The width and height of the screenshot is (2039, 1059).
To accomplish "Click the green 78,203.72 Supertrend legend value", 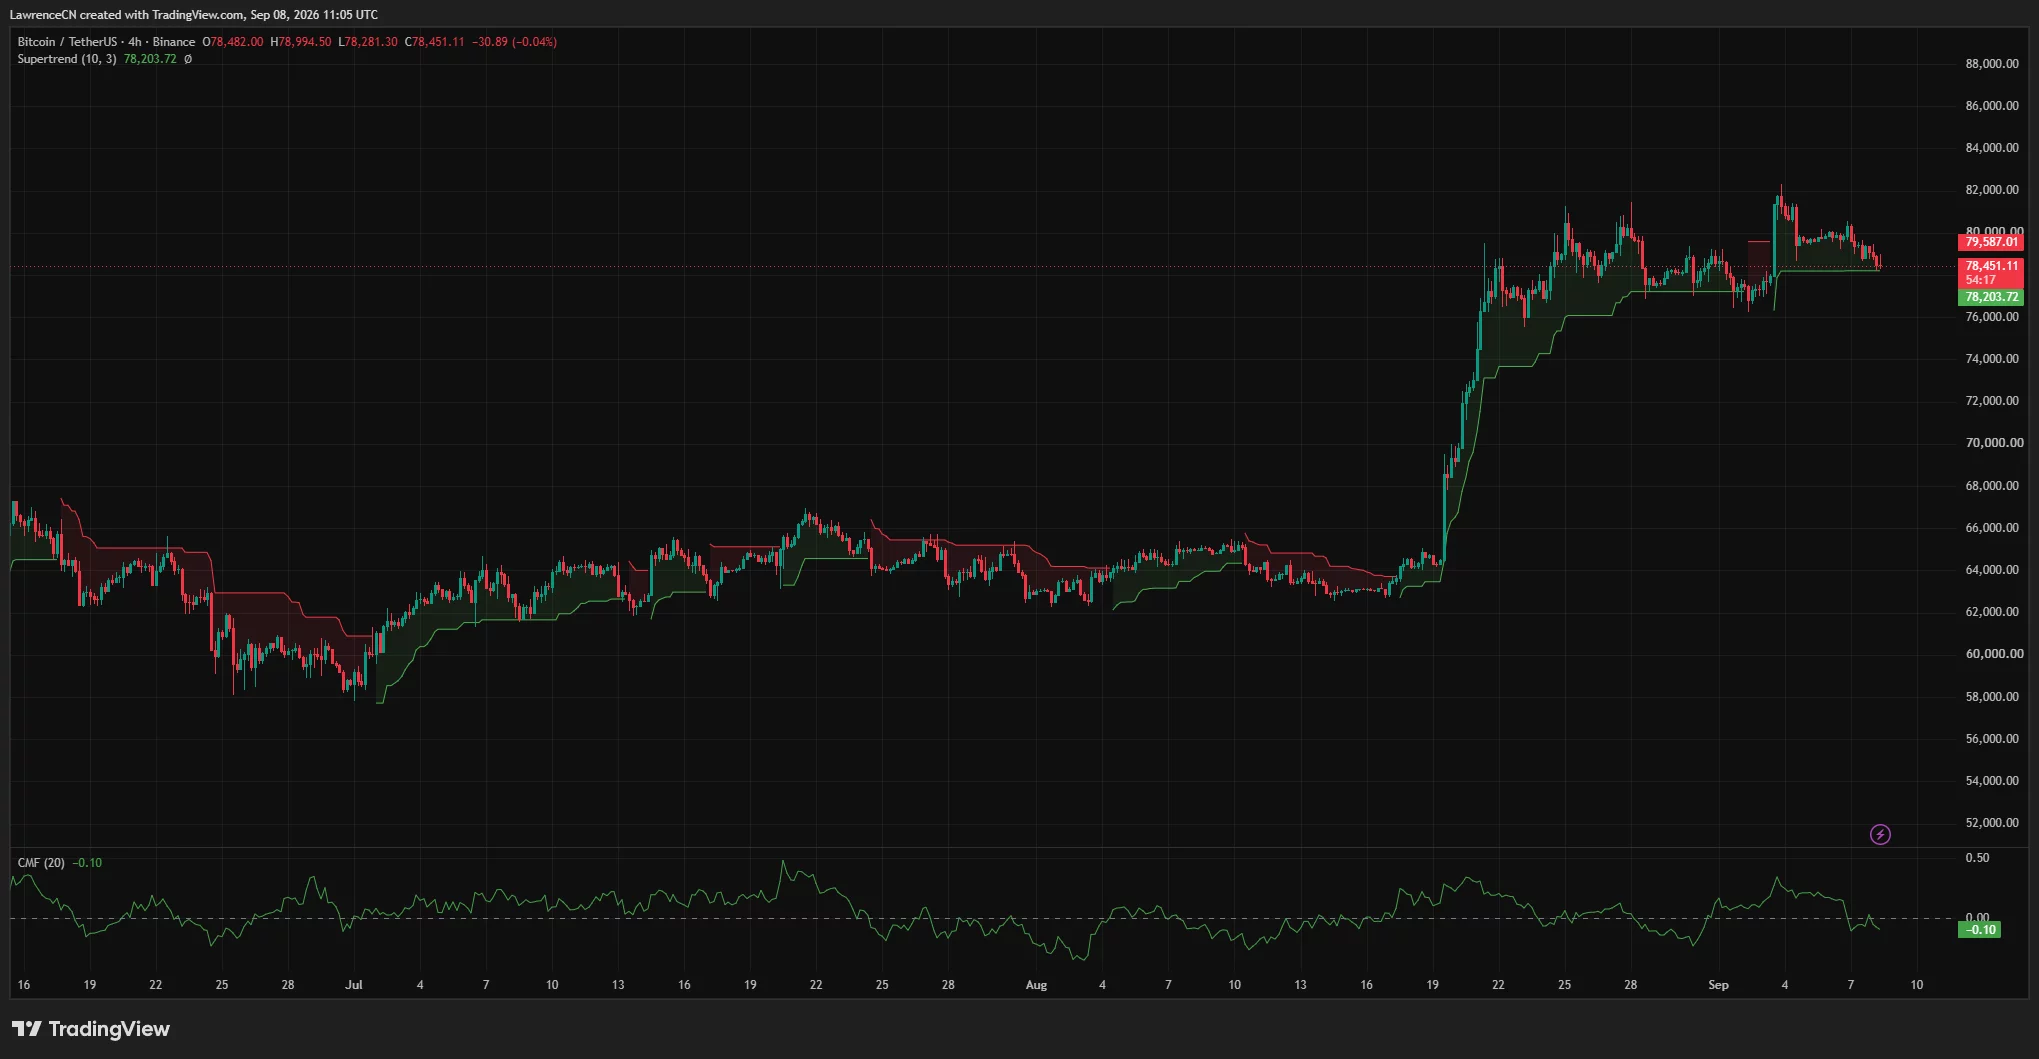I will point(150,59).
